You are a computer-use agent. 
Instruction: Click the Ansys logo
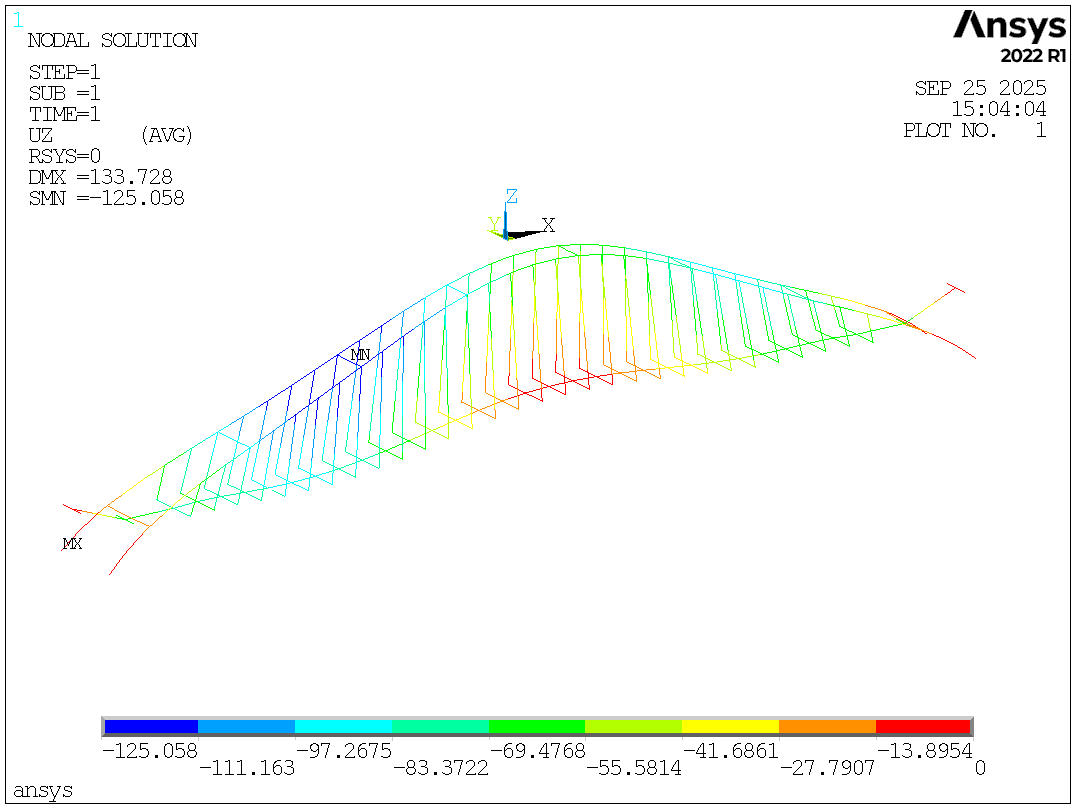coord(1009,36)
